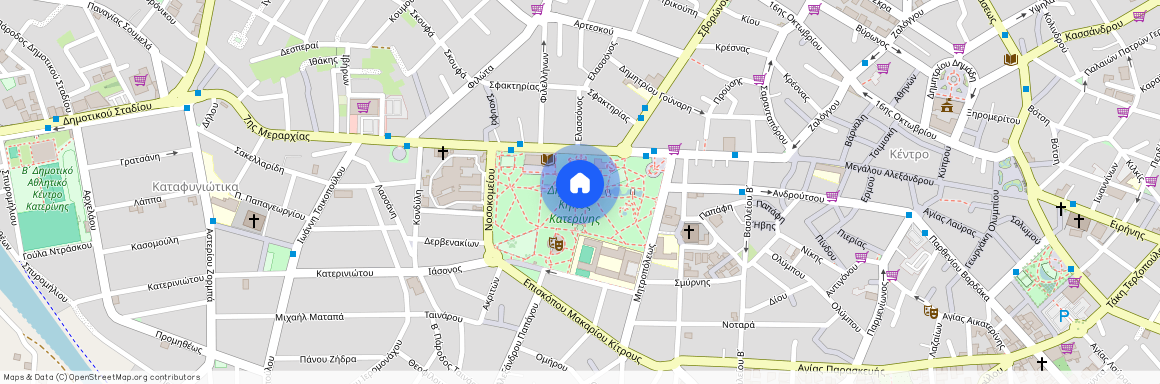Select the Δερβενακίων street label
Viewport: 1160px width, 384px height.
(x=451, y=243)
